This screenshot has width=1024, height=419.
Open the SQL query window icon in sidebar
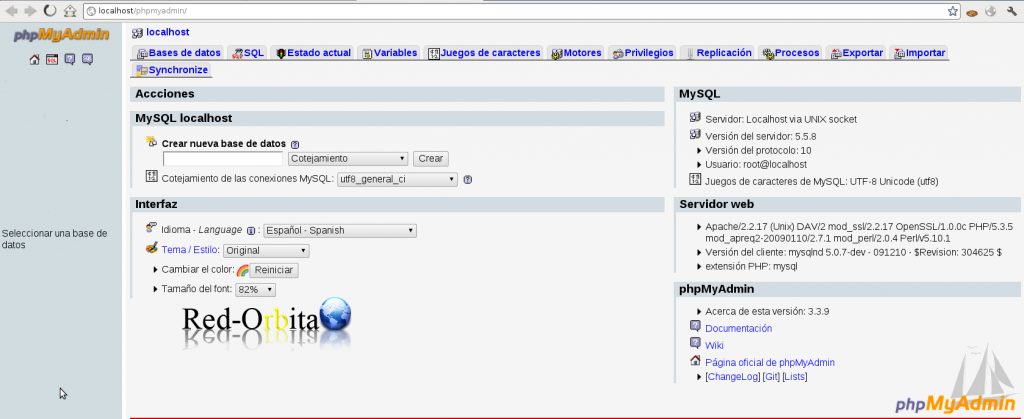tap(52, 59)
